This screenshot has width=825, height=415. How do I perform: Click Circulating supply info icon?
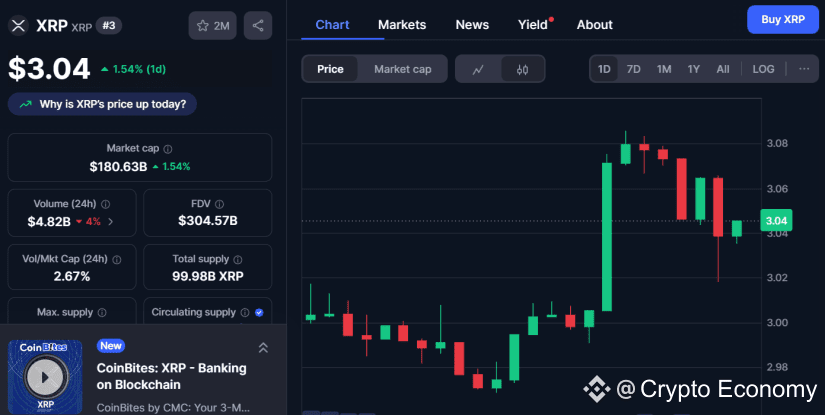tap(245, 312)
